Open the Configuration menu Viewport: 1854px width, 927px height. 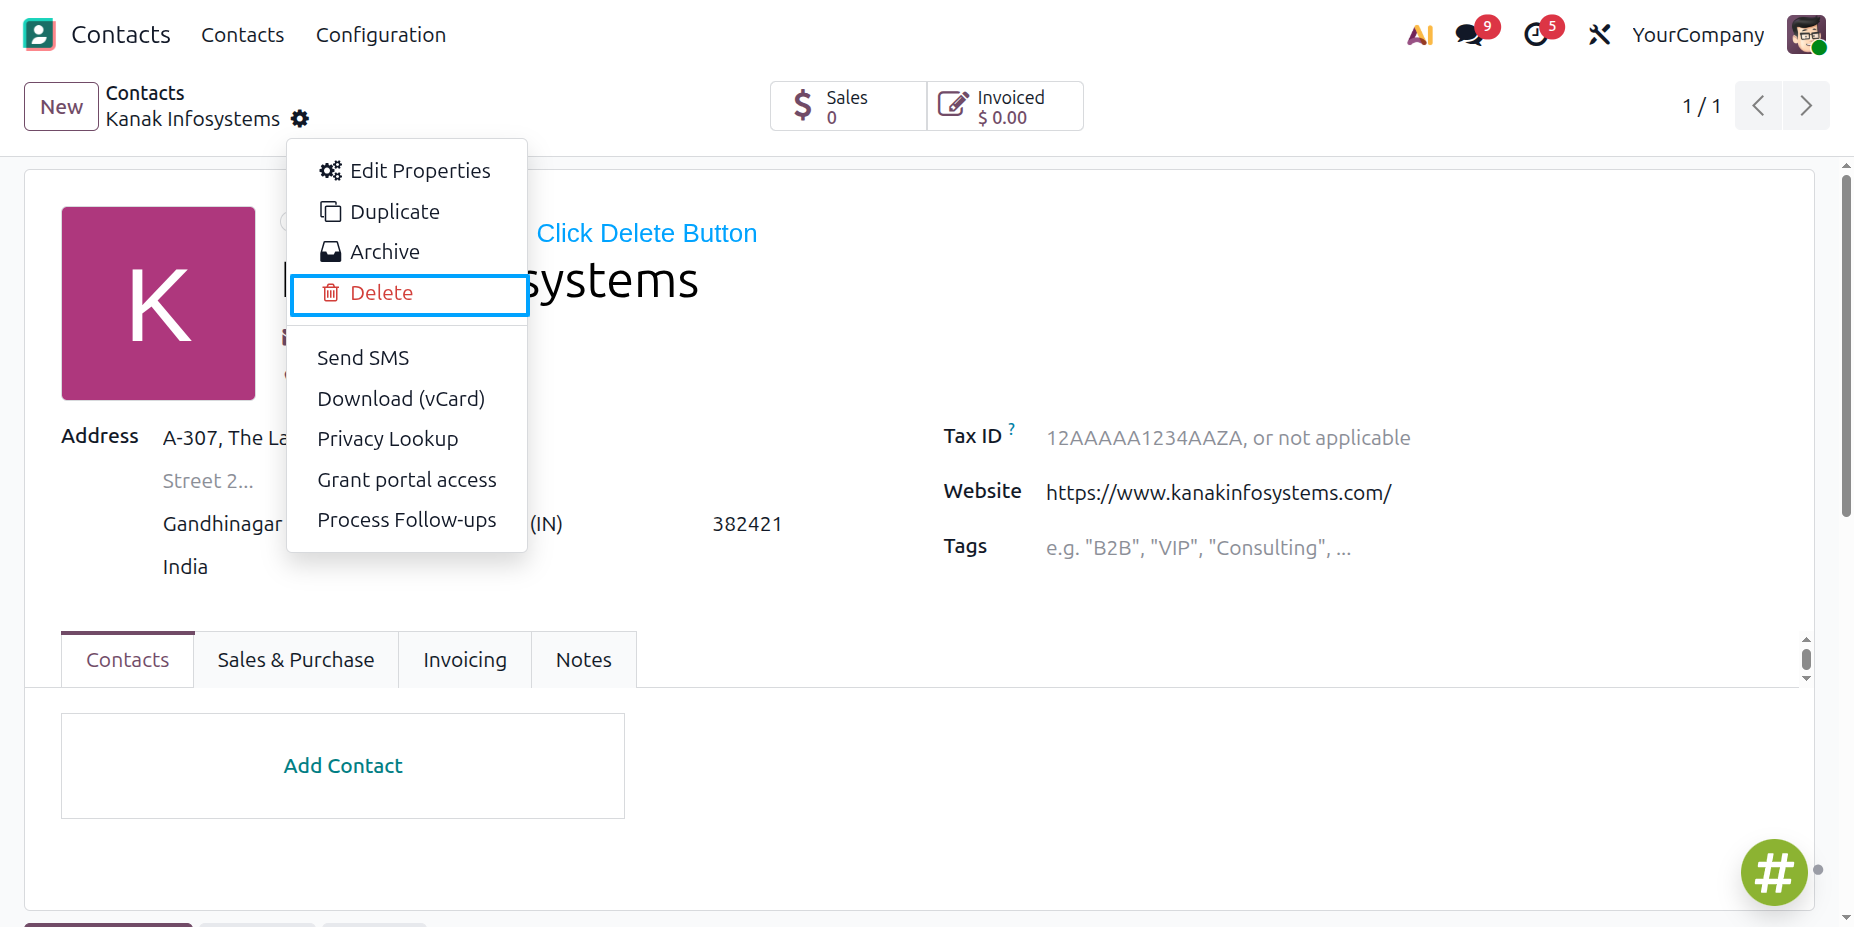click(381, 35)
